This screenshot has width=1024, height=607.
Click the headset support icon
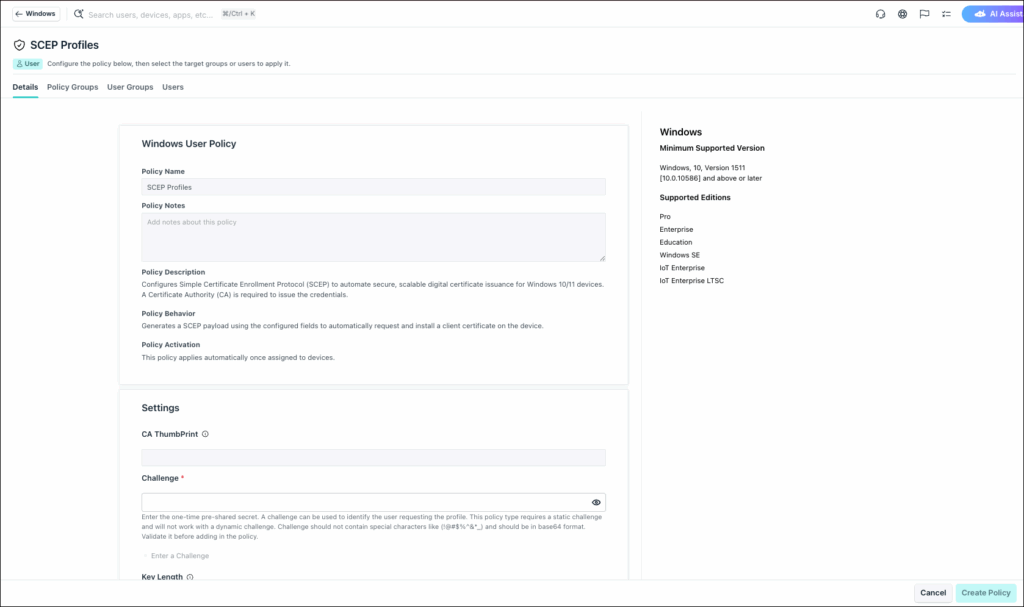880,14
